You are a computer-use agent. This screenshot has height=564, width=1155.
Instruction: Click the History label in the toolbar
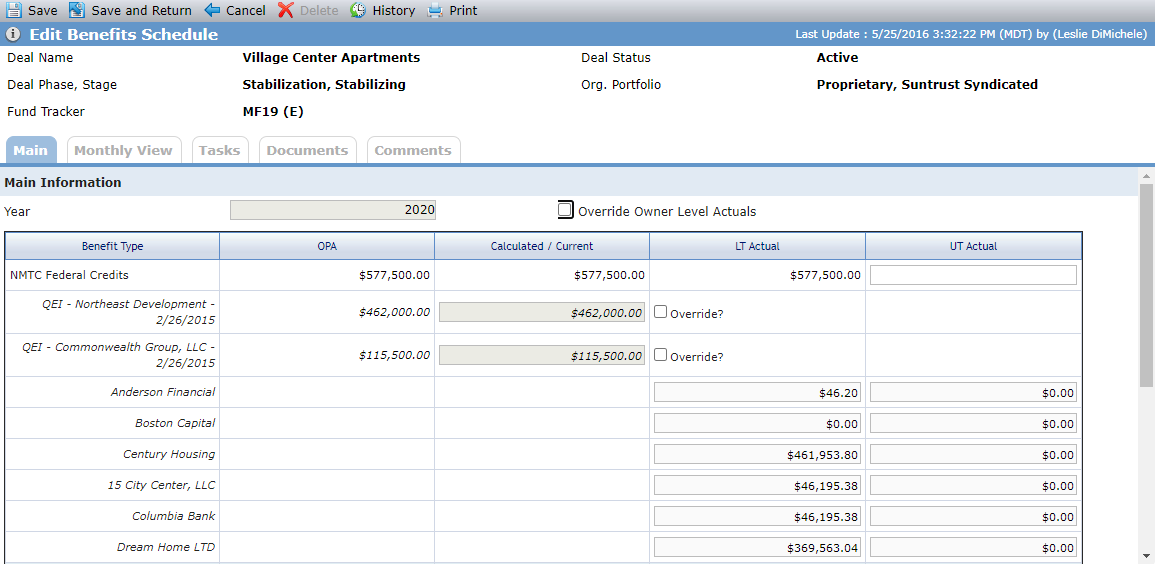coord(393,11)
